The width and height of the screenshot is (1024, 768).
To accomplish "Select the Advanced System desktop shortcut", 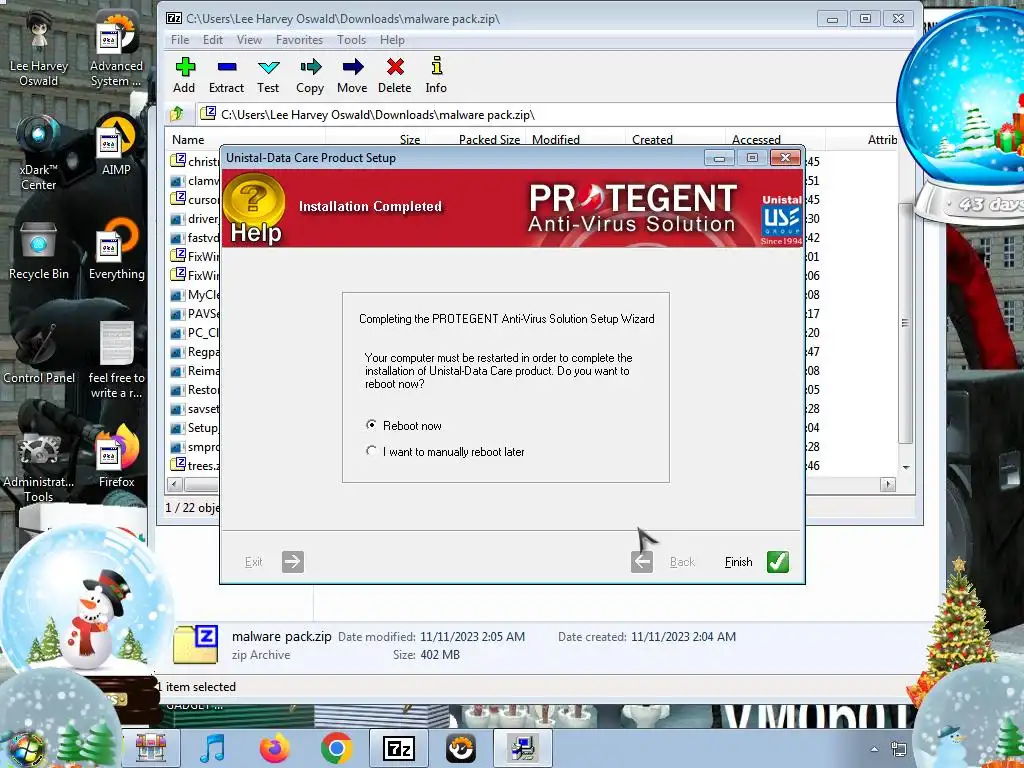I will [x=116, y=49].
